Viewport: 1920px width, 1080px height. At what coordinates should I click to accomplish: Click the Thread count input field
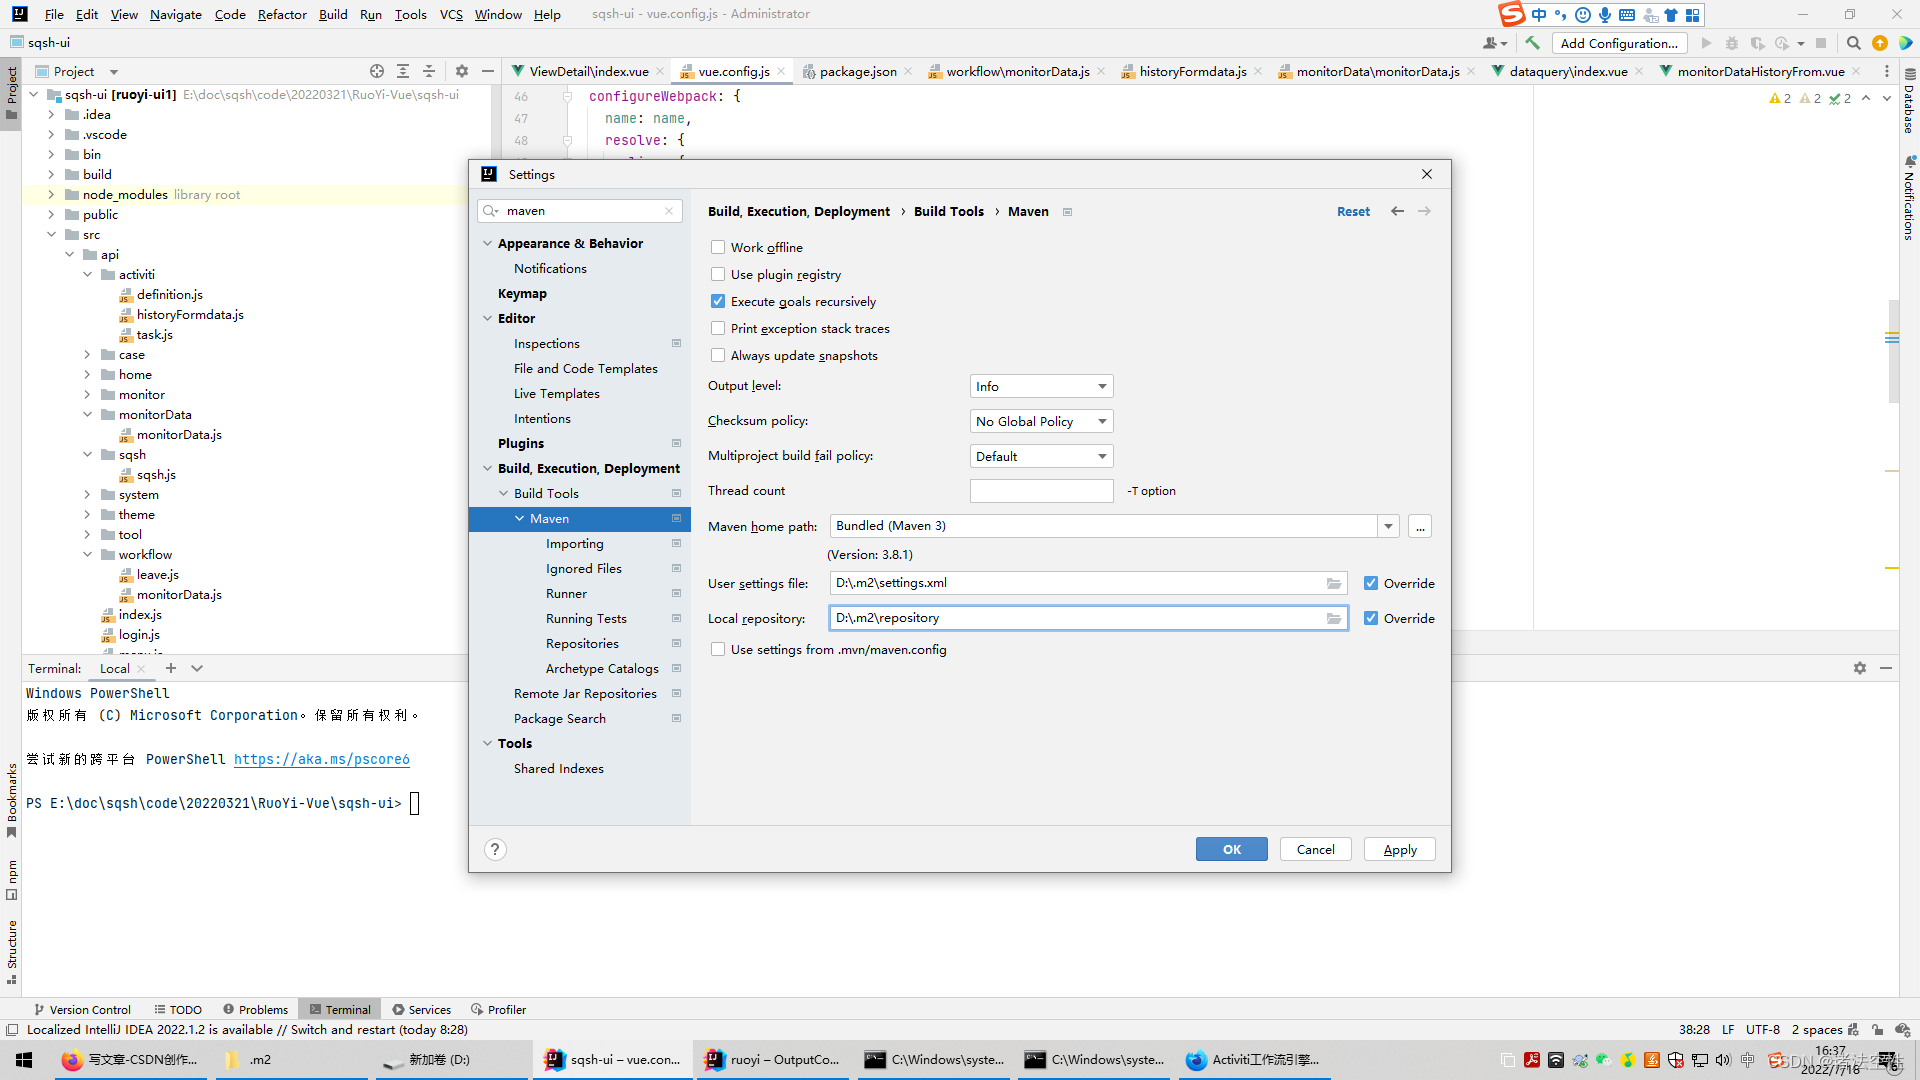coord(1041,491)
